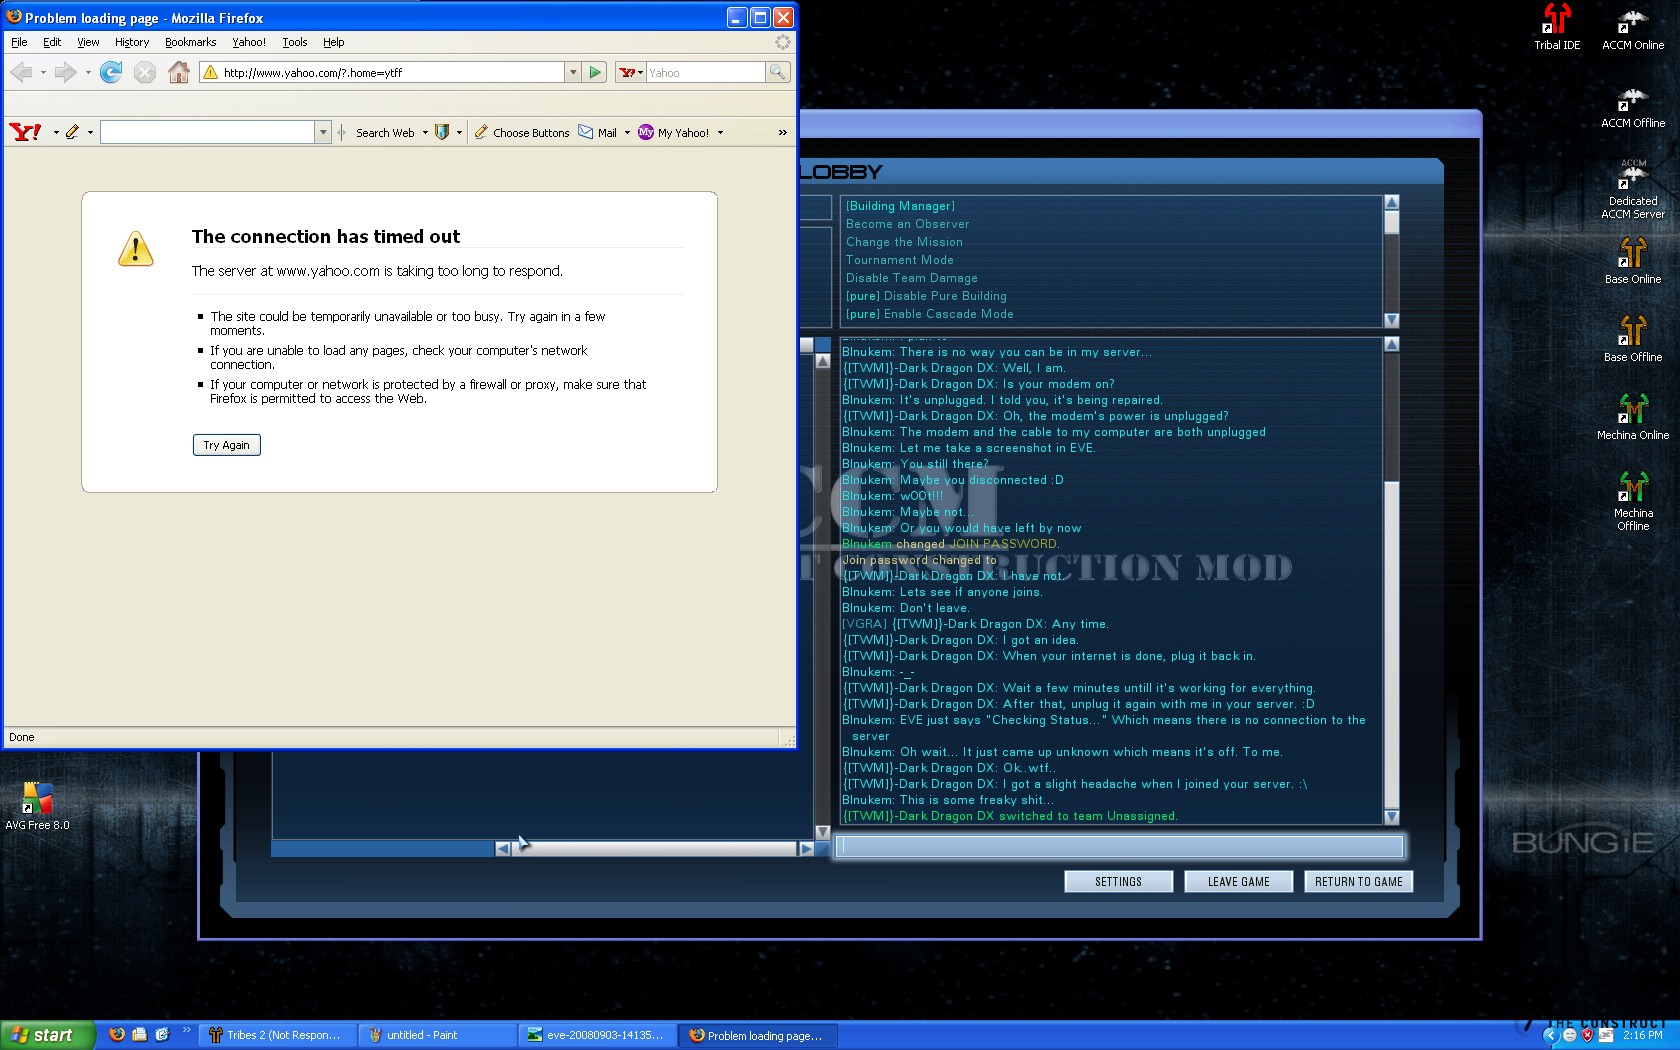Screen dimensions: 1680x1050
Task: Open the Back history dropdown arrow
Action: 43,72
